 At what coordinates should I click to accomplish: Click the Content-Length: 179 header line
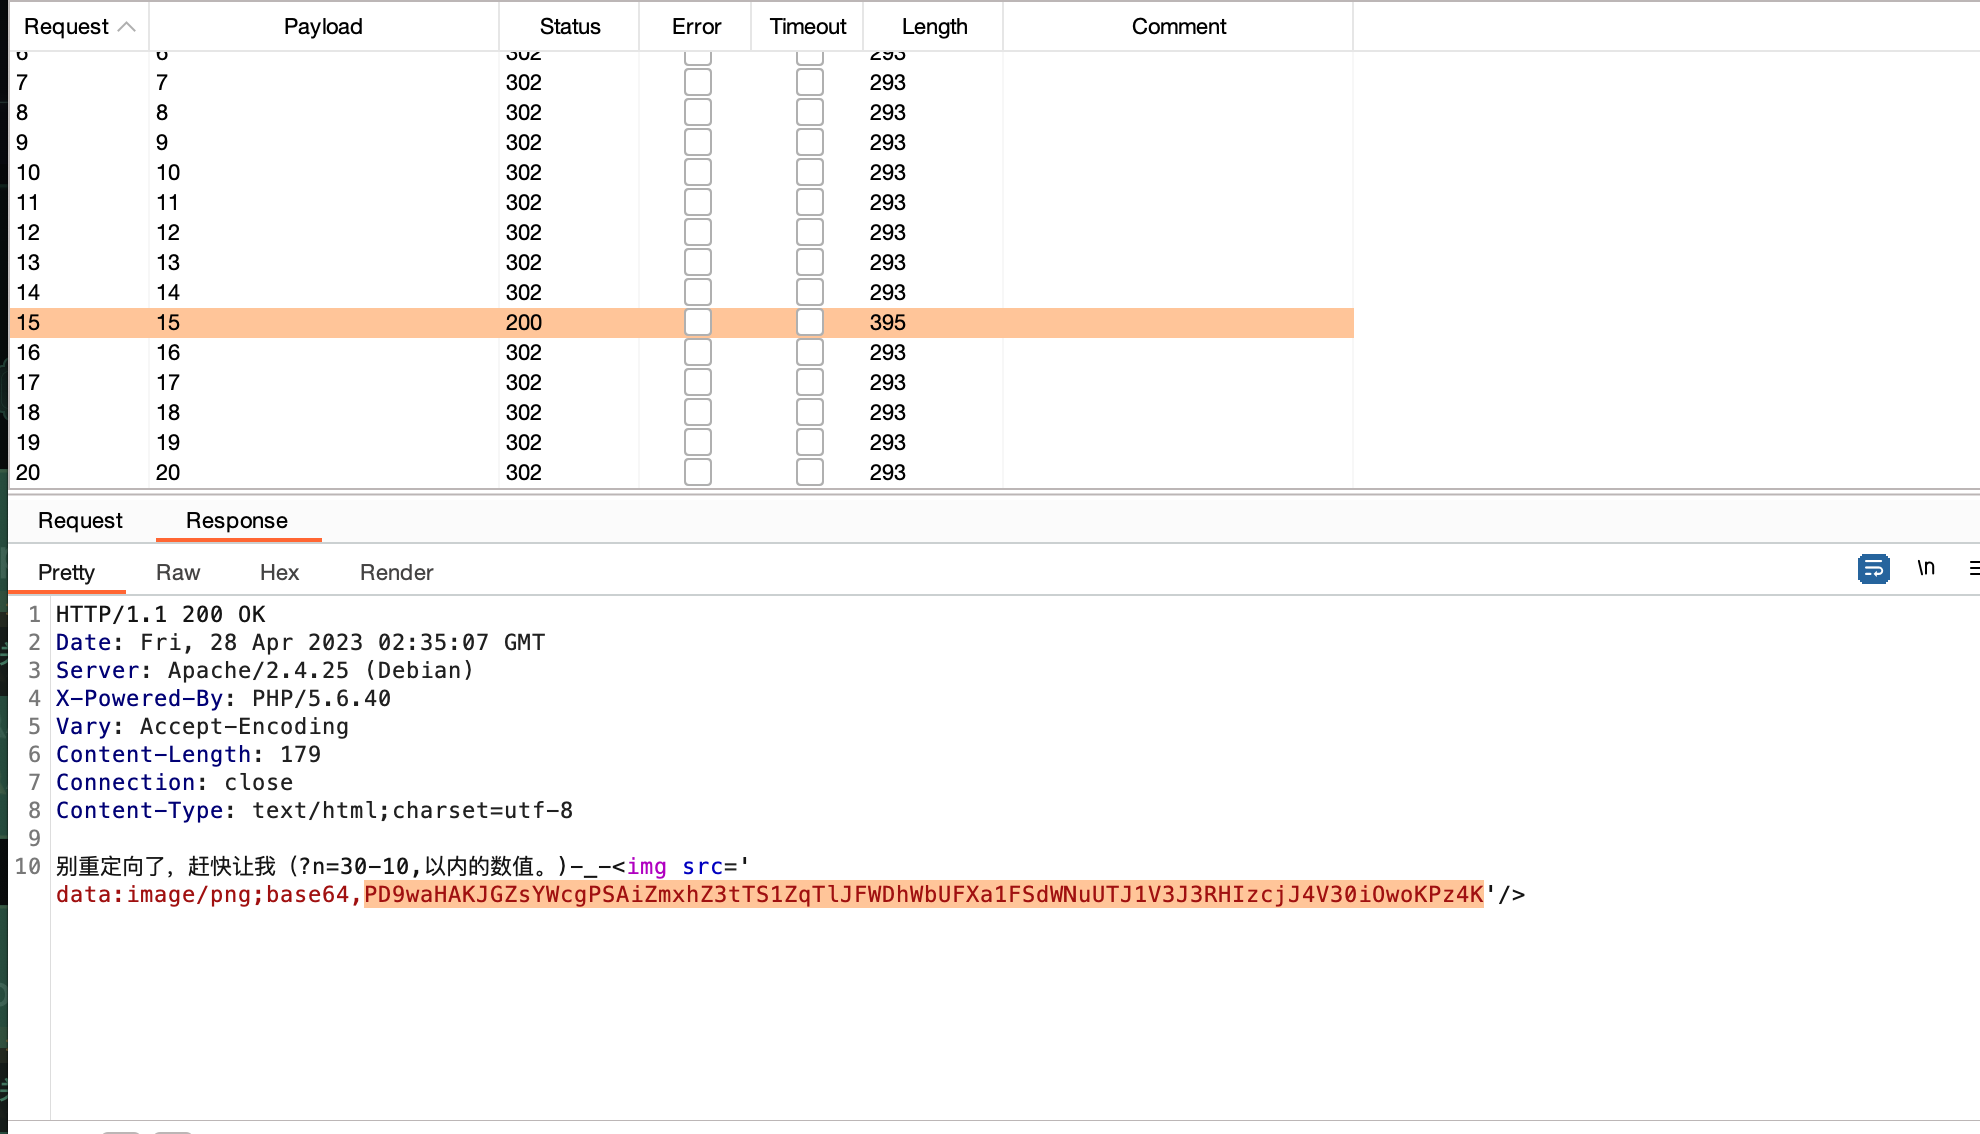click(x=188, y=754)
